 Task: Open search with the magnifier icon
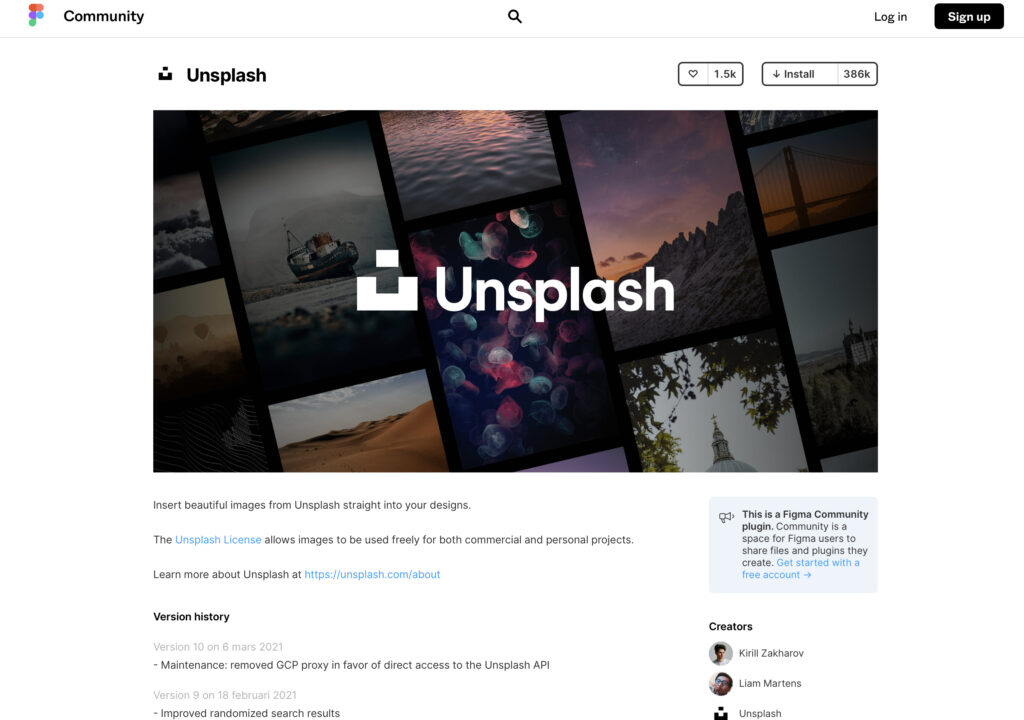(x=515, y=16)
